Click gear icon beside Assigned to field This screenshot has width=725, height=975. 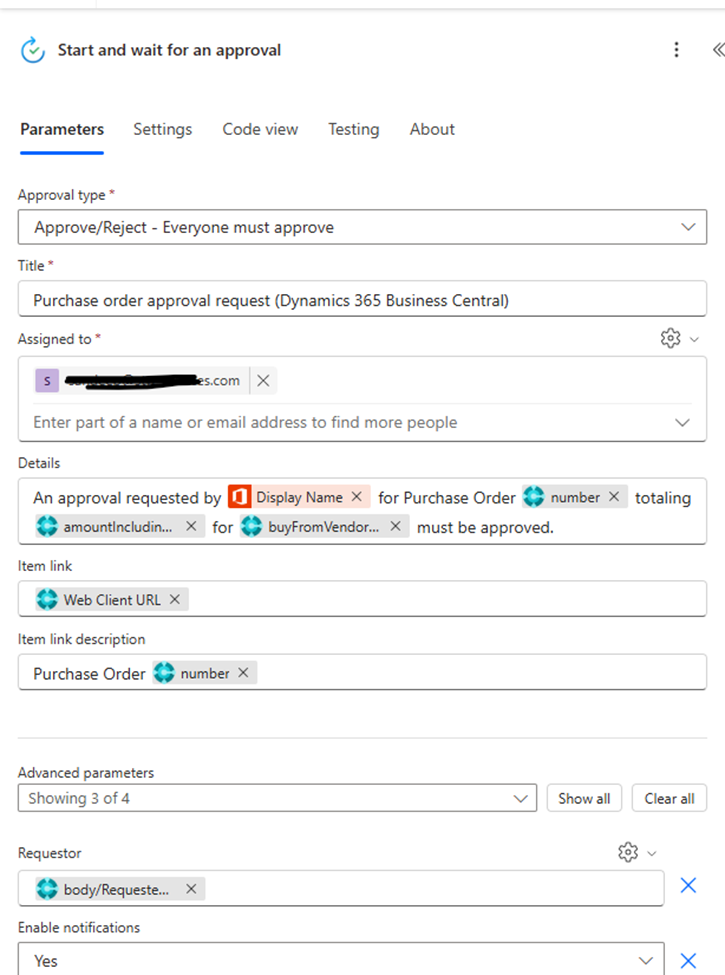point(670,339)
